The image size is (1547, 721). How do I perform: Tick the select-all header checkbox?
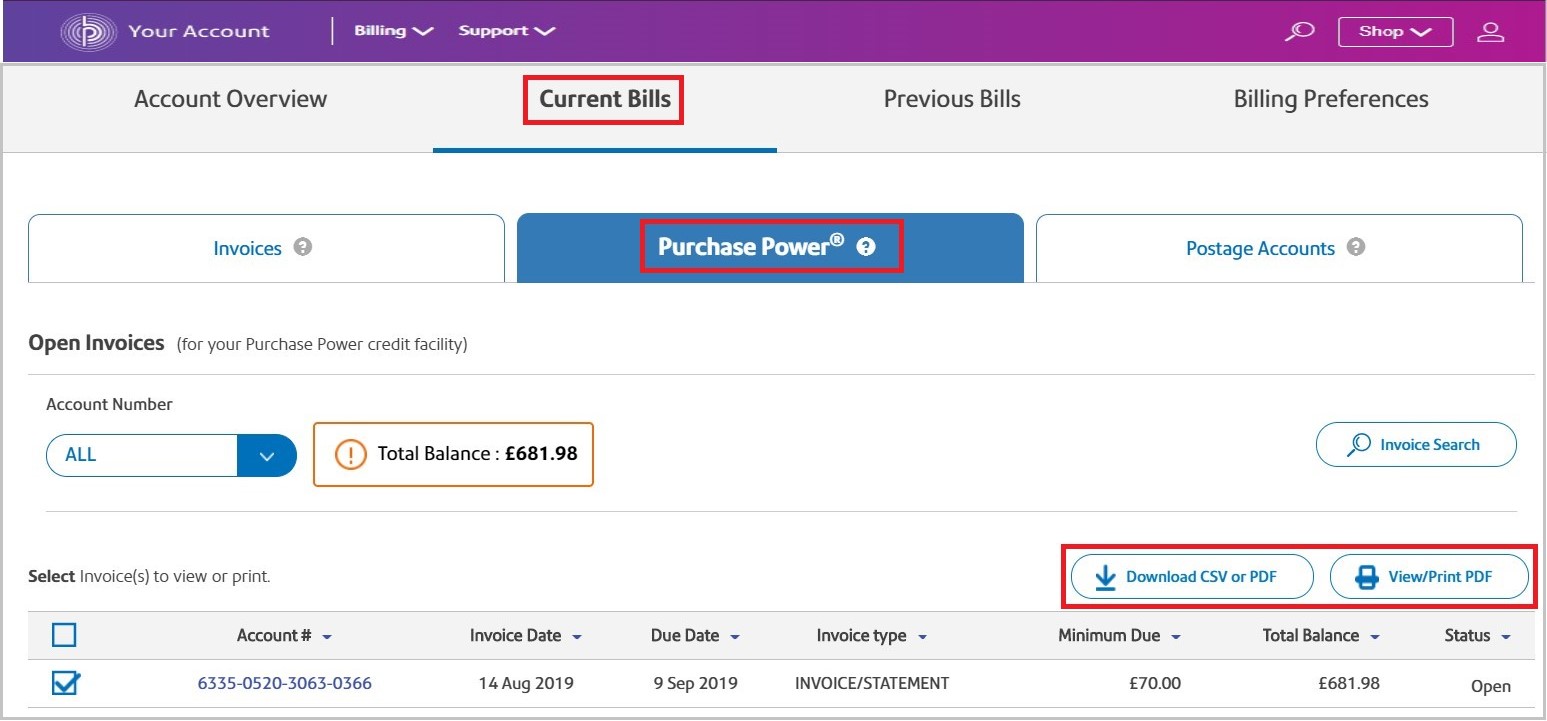point(64,635)
